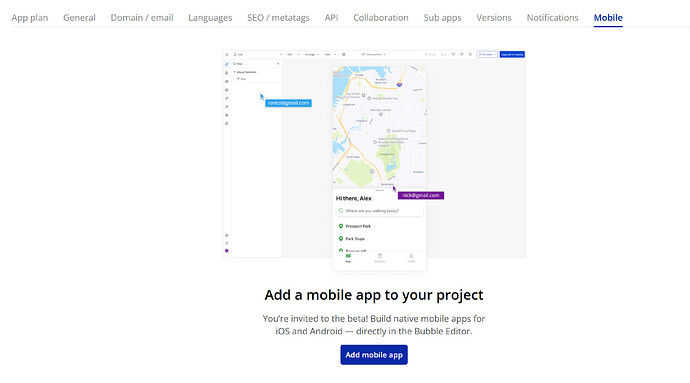This screenshot has width=690, height=383.
Task: Open the Sub apps tab
Action: coord(442,18)
